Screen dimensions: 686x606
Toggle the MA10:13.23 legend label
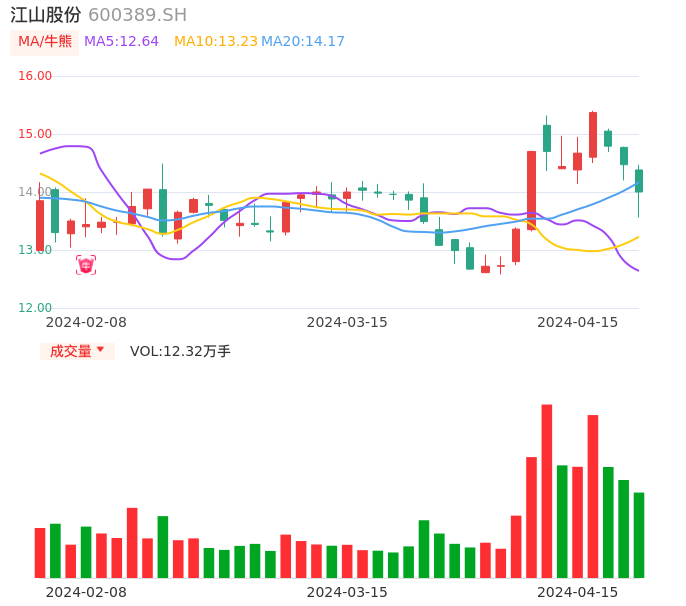pos(215,42)
